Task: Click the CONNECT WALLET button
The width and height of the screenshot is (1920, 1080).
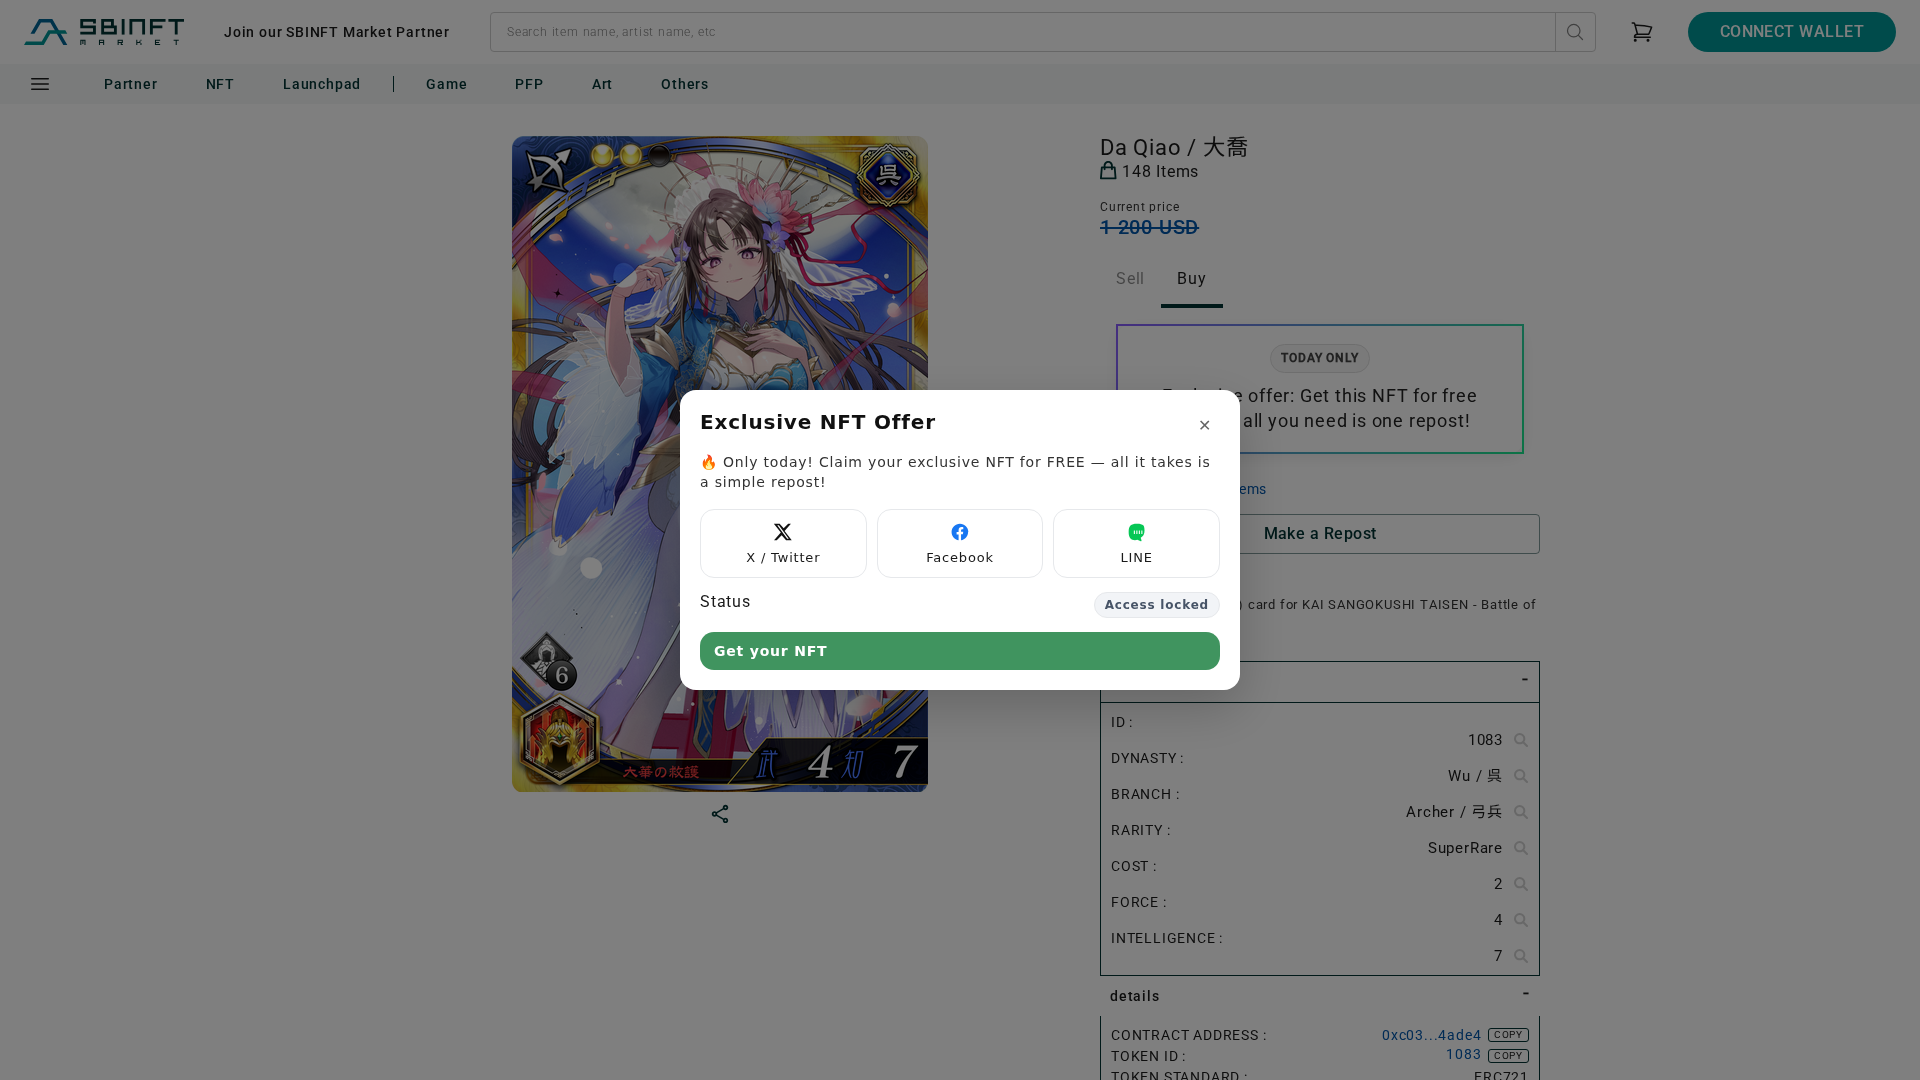Action: [x=1792, y=32]
